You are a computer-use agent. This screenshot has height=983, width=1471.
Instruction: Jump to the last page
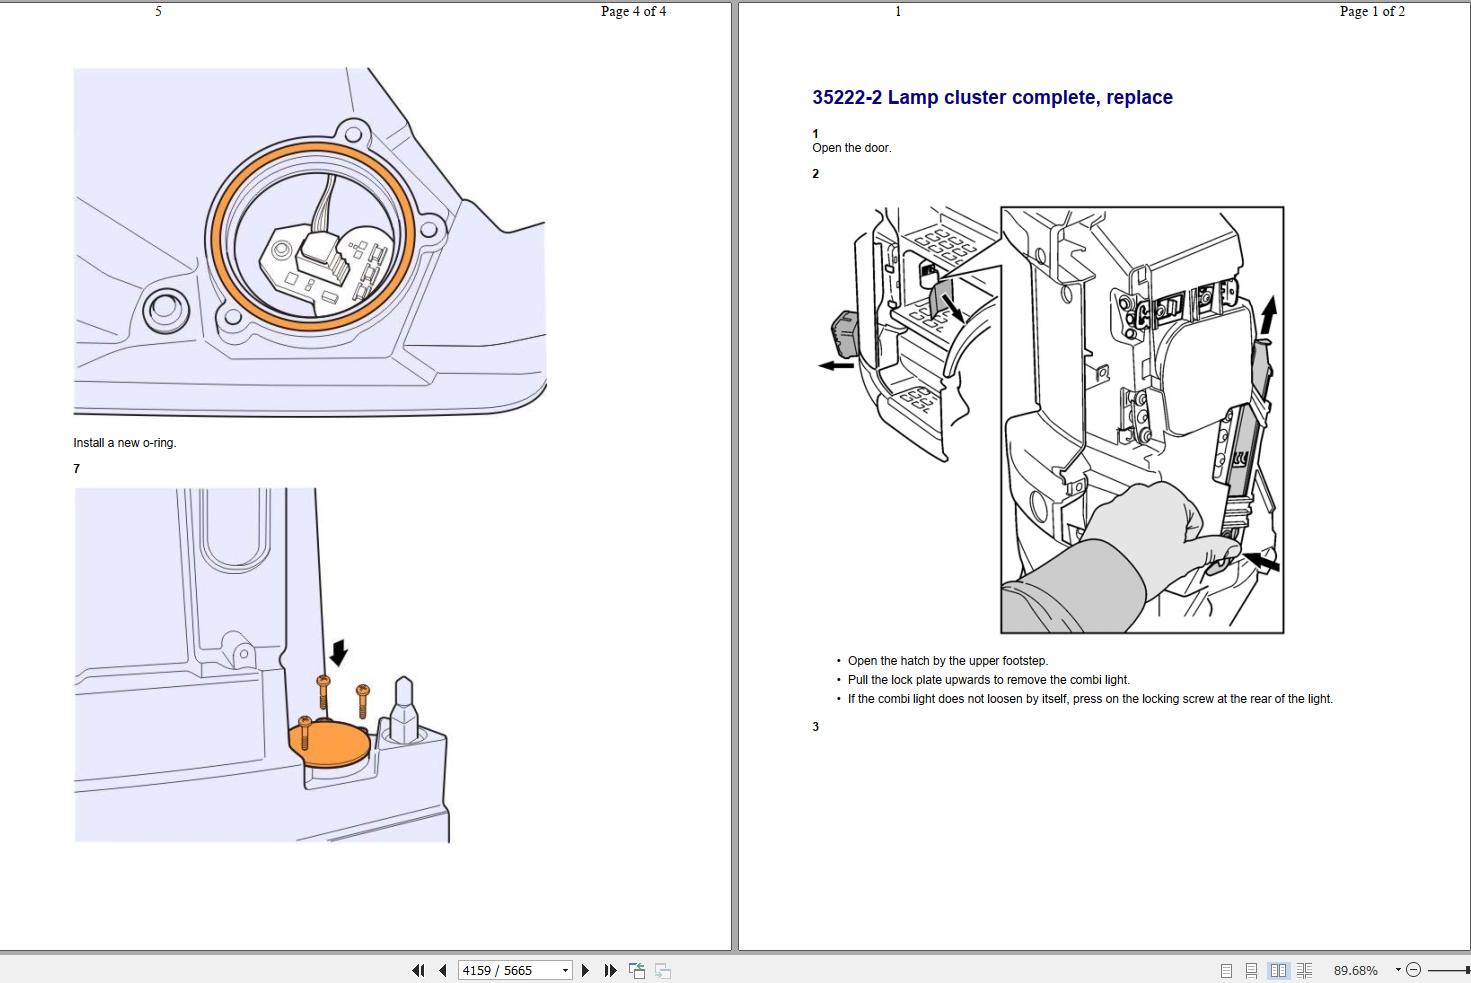(610, 970)
